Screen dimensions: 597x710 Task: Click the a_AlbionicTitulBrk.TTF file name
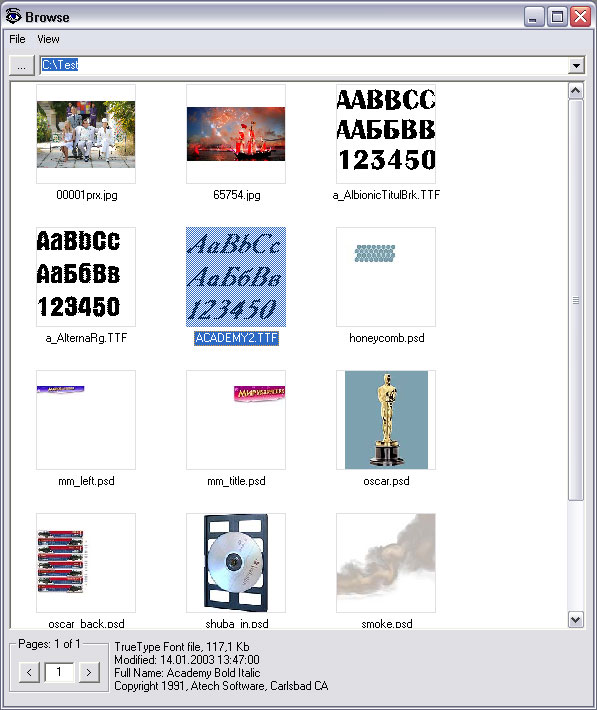(x=386, y=195)
